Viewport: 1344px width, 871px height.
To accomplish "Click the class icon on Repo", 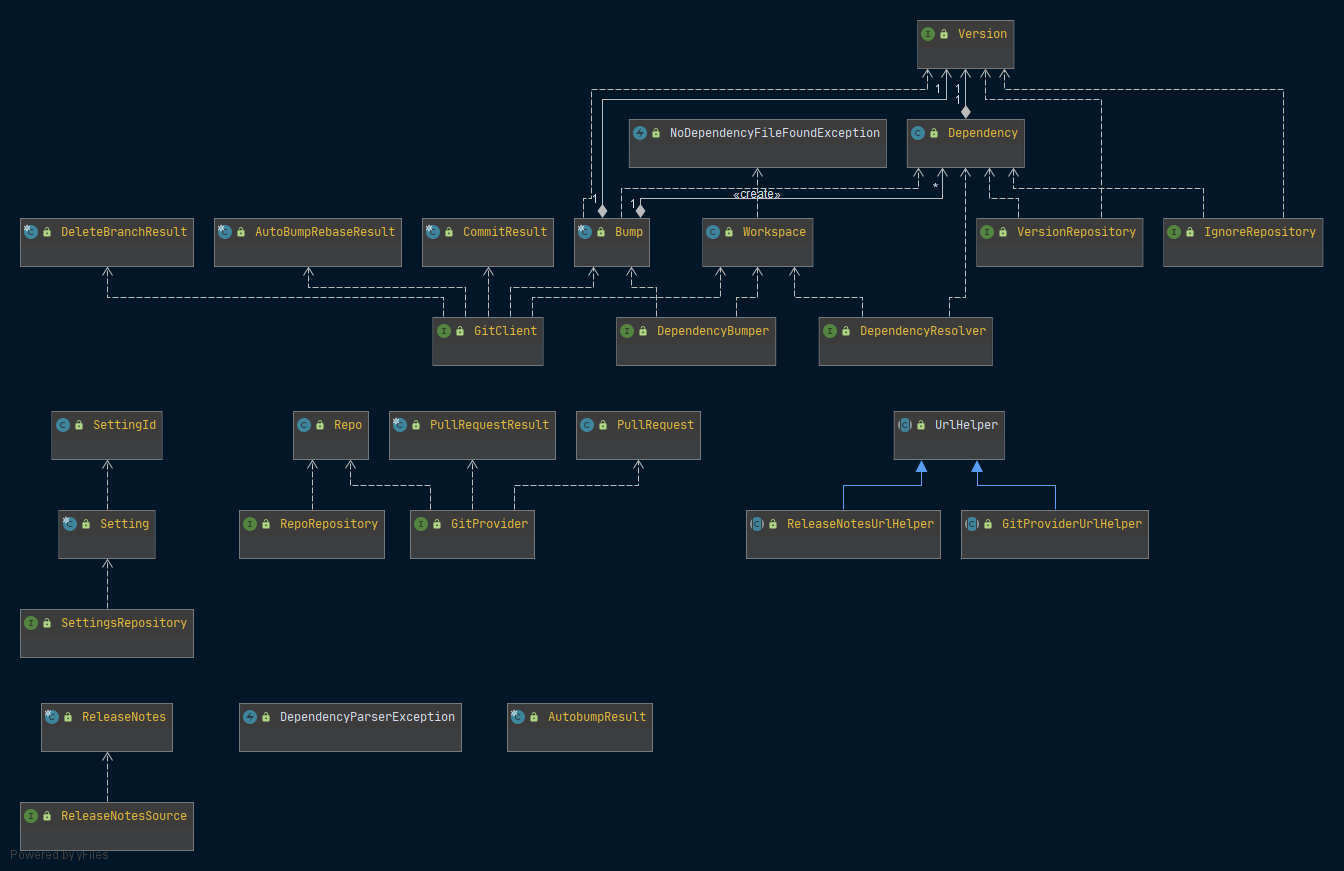I will point(304,425).
